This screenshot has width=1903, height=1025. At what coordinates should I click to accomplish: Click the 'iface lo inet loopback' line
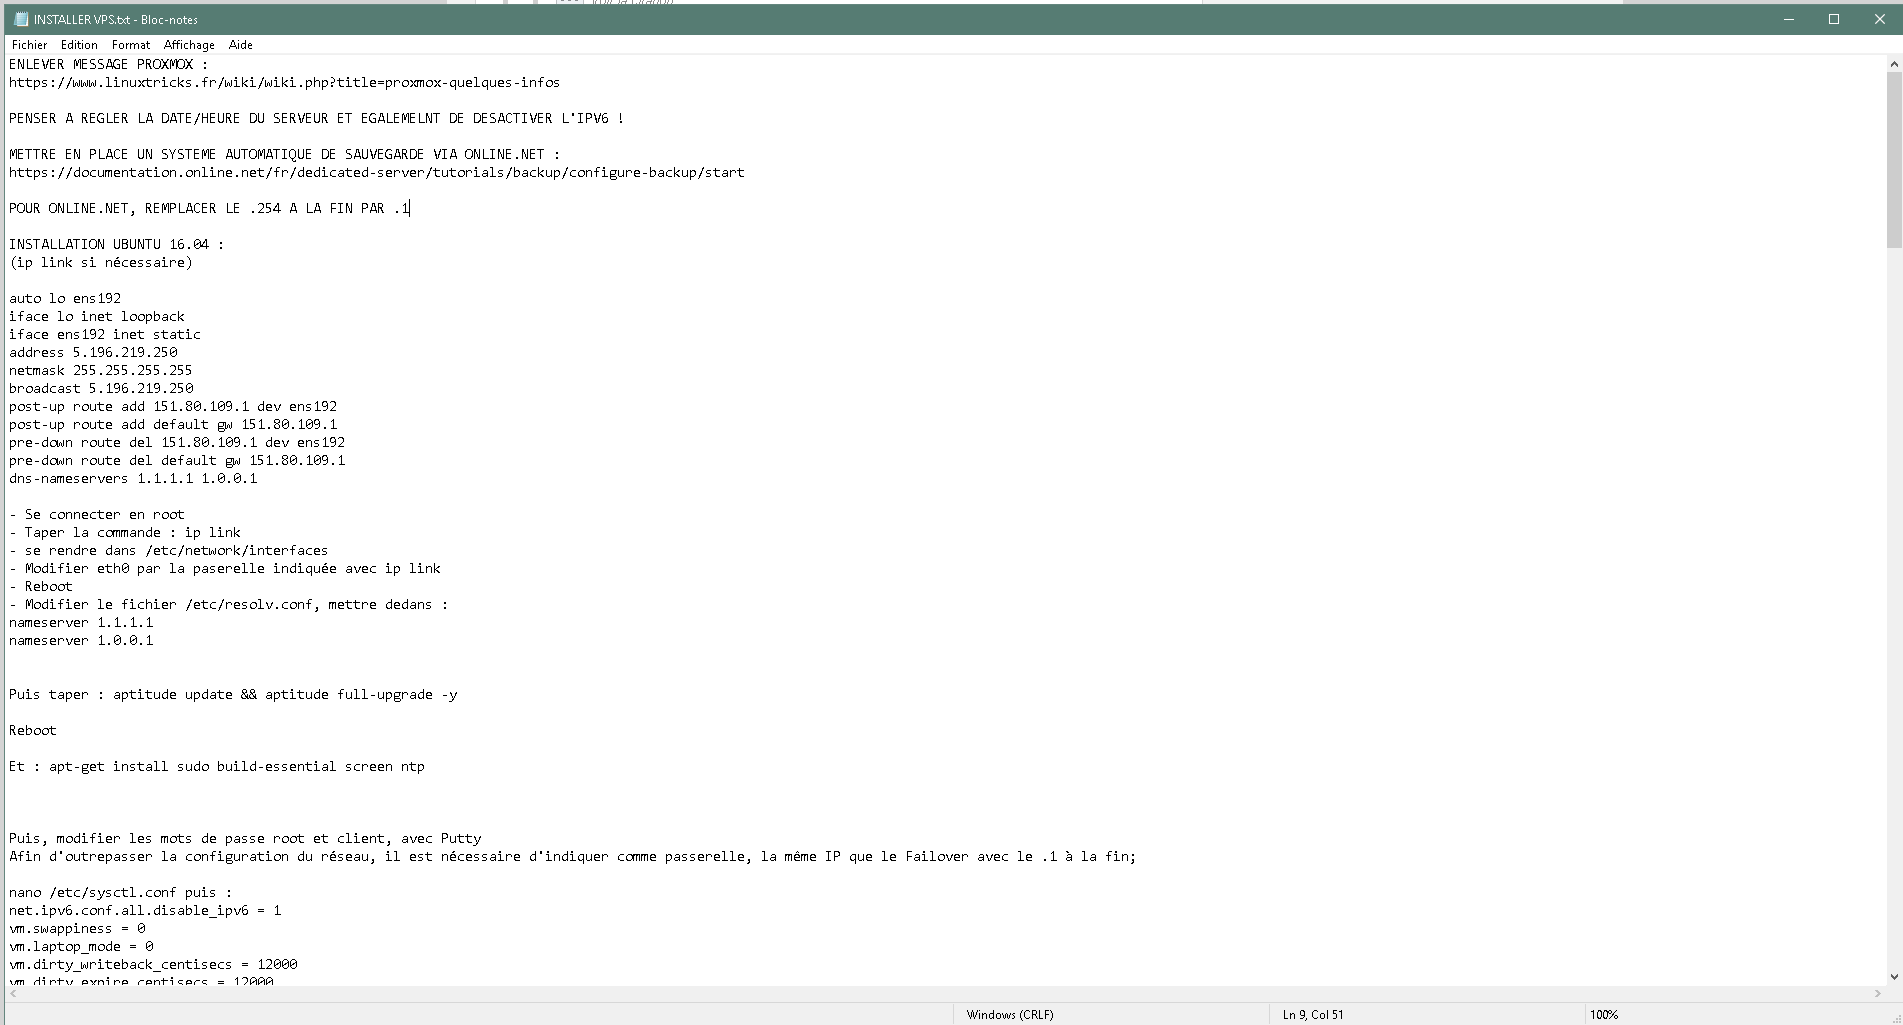click(97, 317)
